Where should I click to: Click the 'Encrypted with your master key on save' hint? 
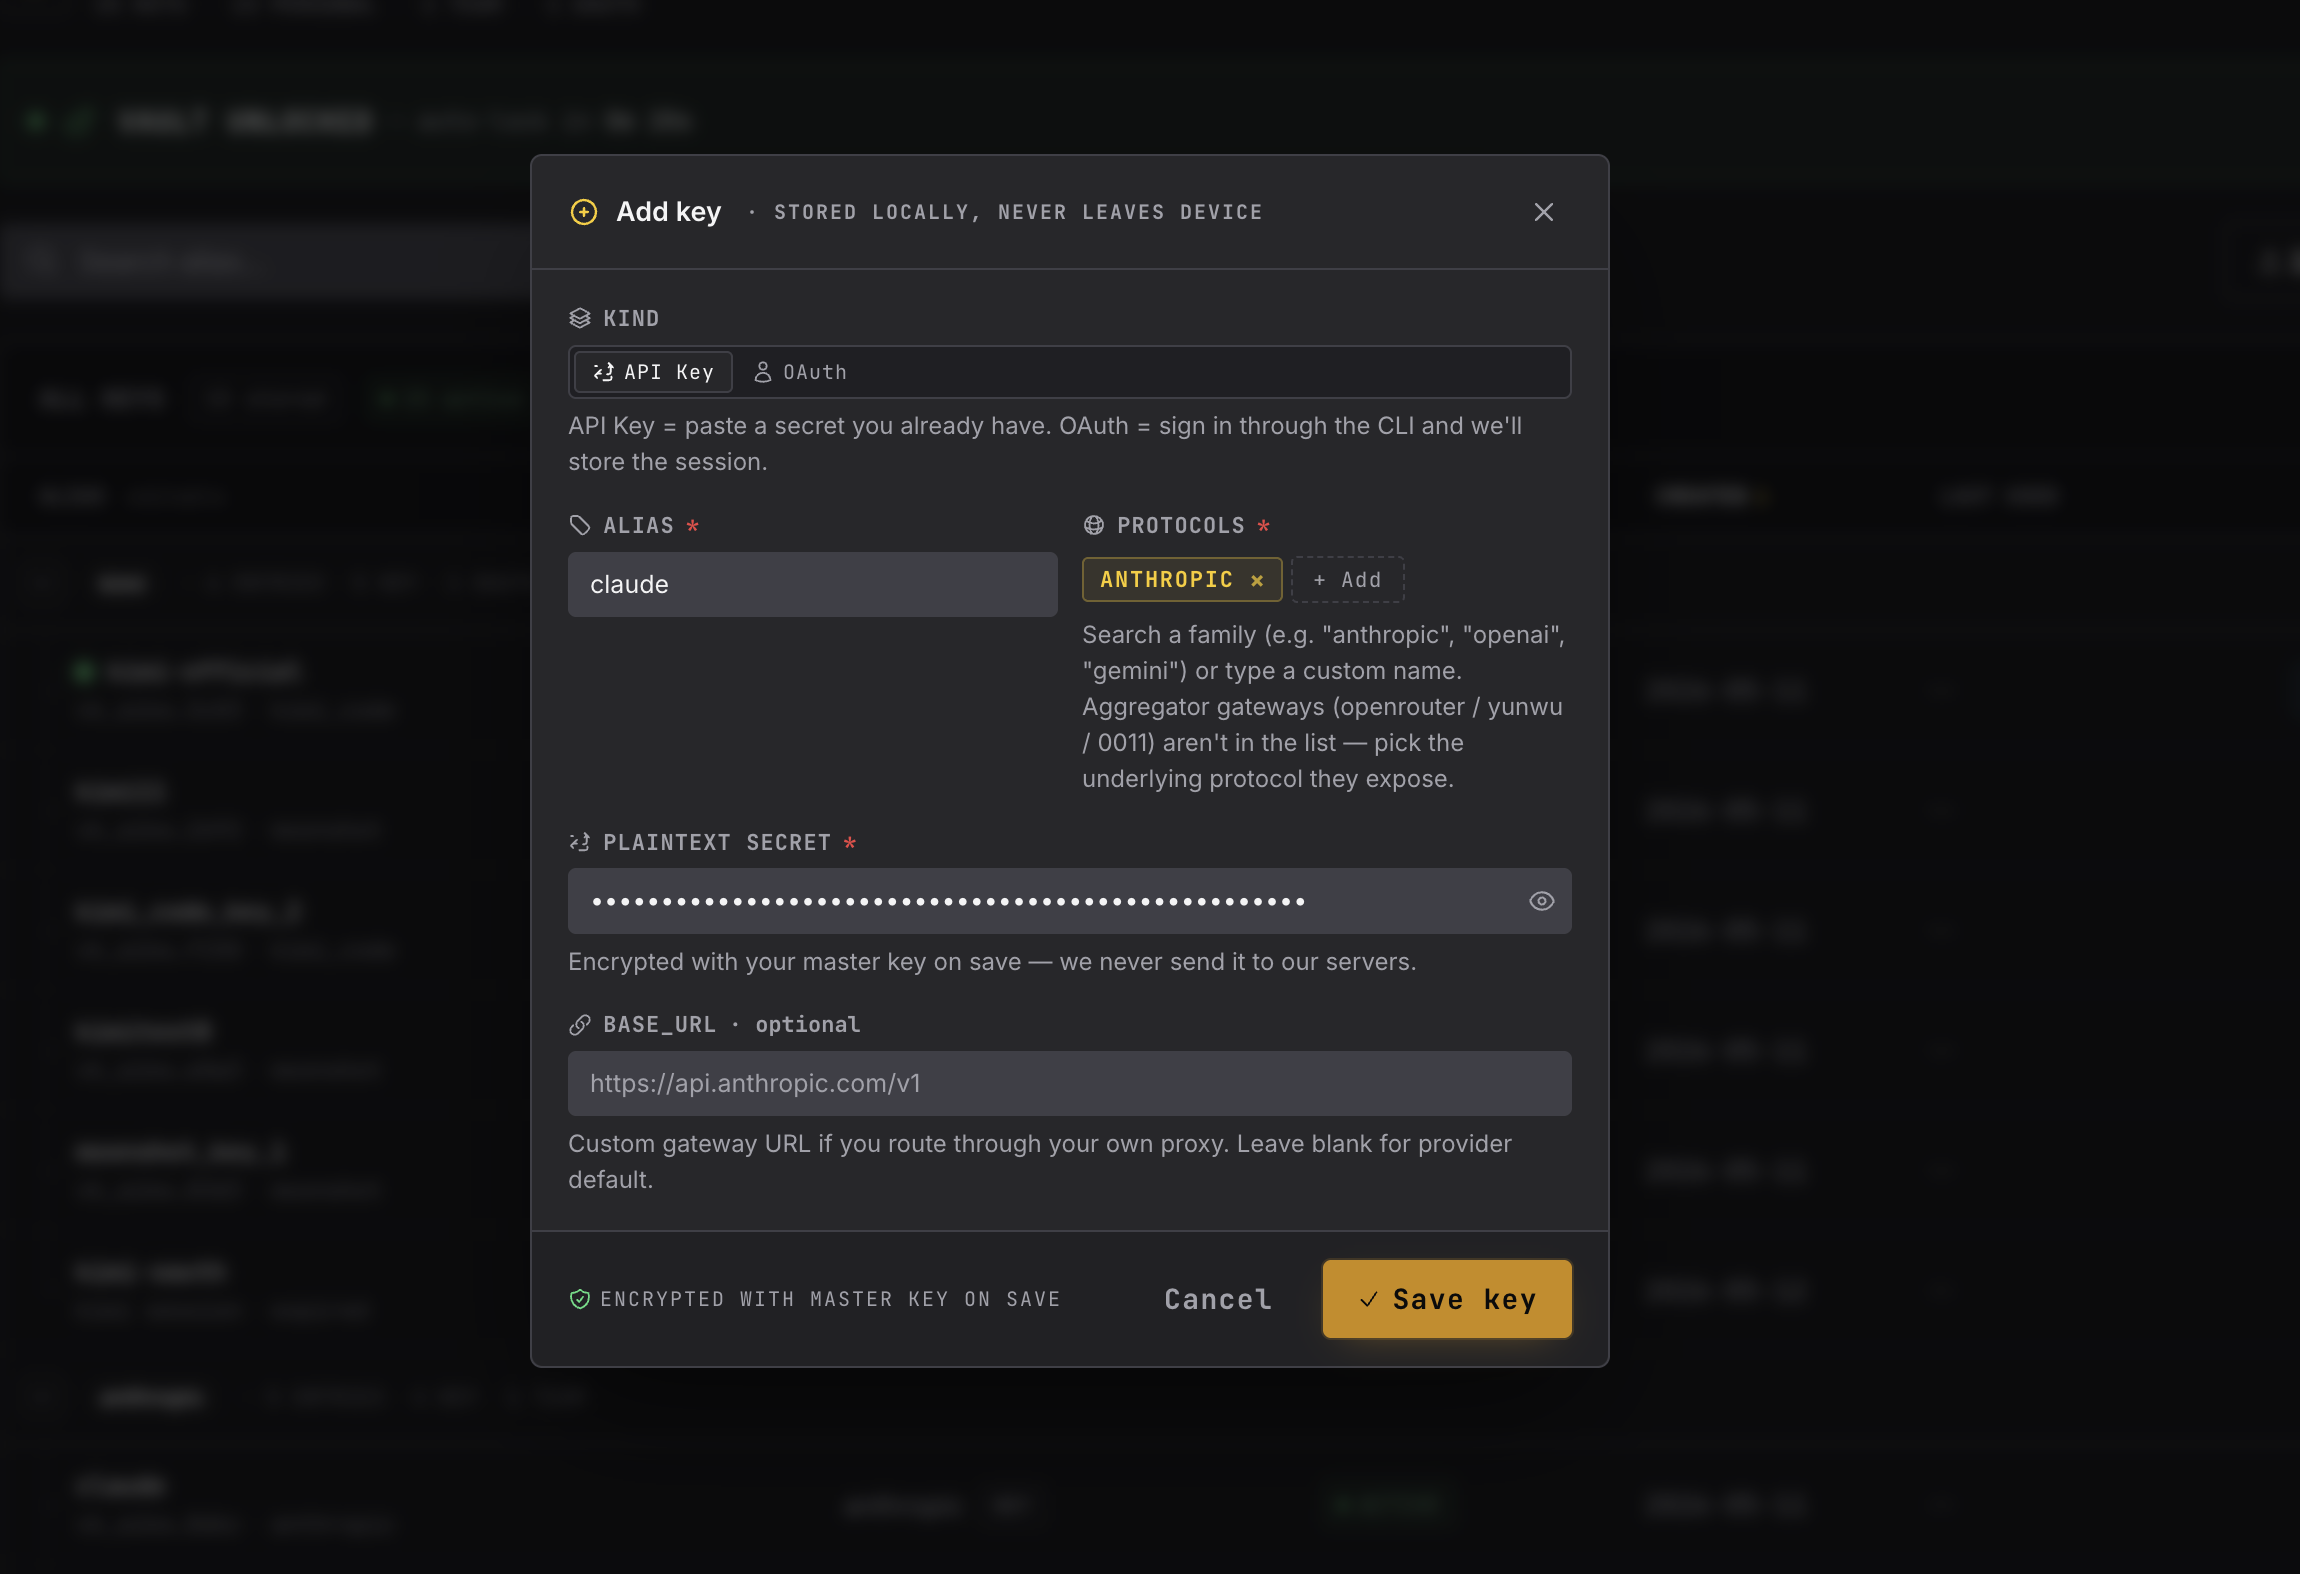992,962
